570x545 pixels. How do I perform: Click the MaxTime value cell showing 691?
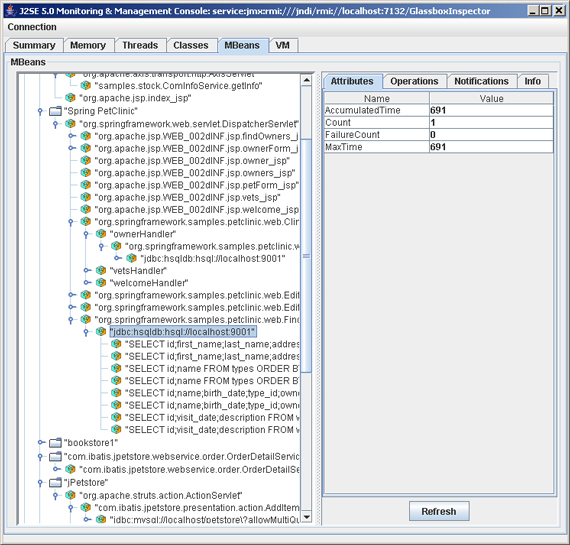pos(491,147)
